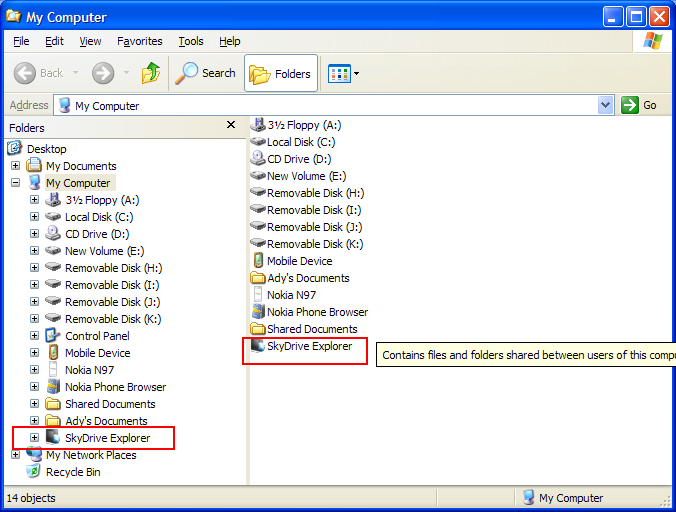Image resolution: width=676 pixels, height=512 pixels.
Task: Expand CD Drive (D:) tree node
Action: pyautogui.click(x=34, y=234)
